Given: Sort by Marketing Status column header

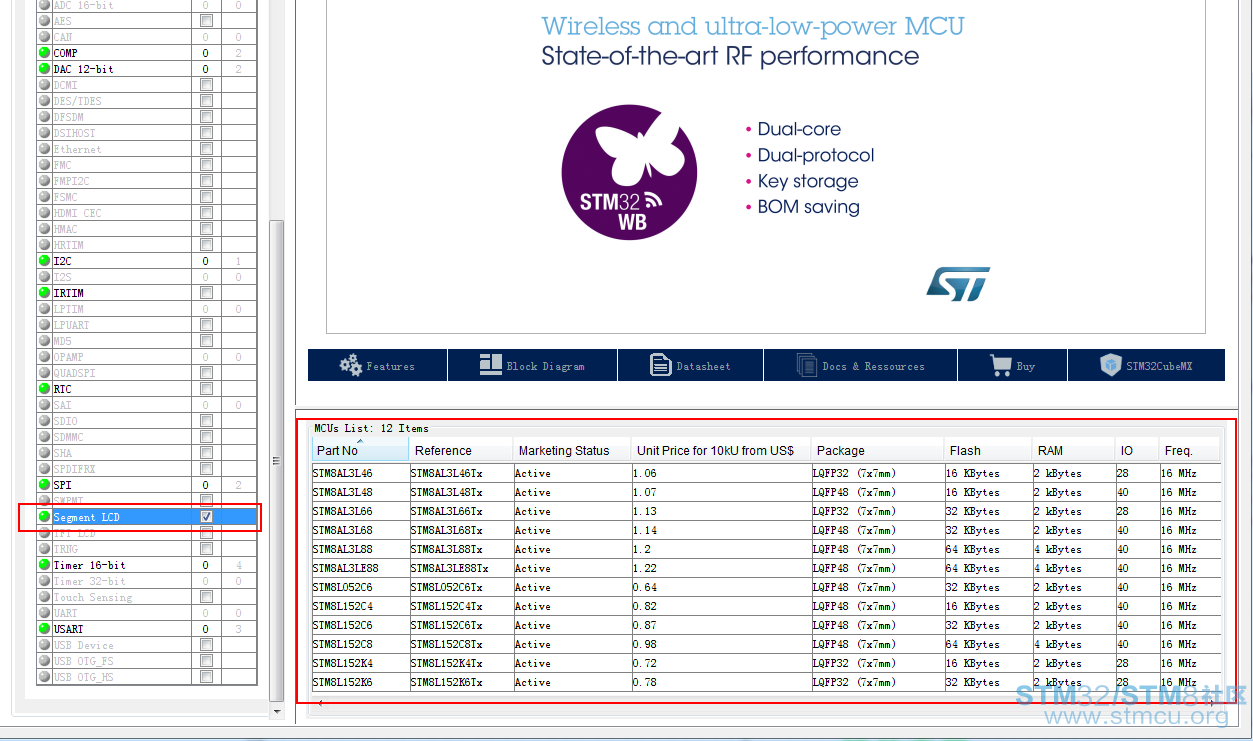Looking at the screenshot, I should pos(572,450).
